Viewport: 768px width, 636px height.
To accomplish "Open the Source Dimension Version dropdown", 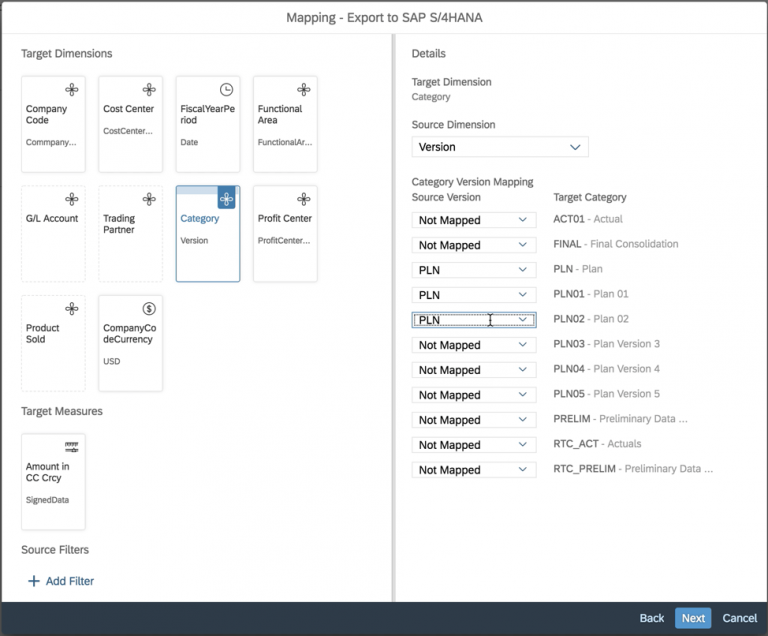I will pos(500,147).
